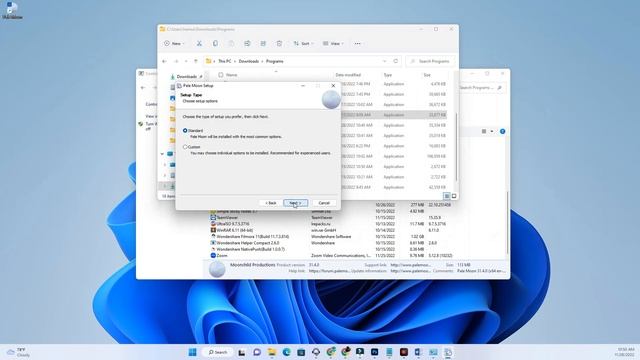
Task: Go back in the Control Panel window
Action: point(143,87)
